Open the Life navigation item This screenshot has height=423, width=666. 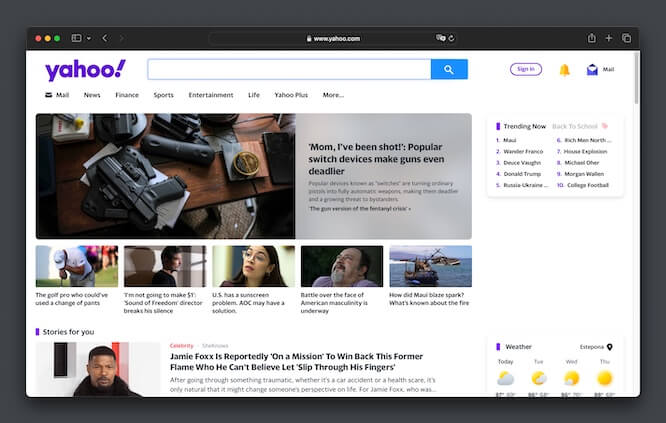(x=254, y=95)
